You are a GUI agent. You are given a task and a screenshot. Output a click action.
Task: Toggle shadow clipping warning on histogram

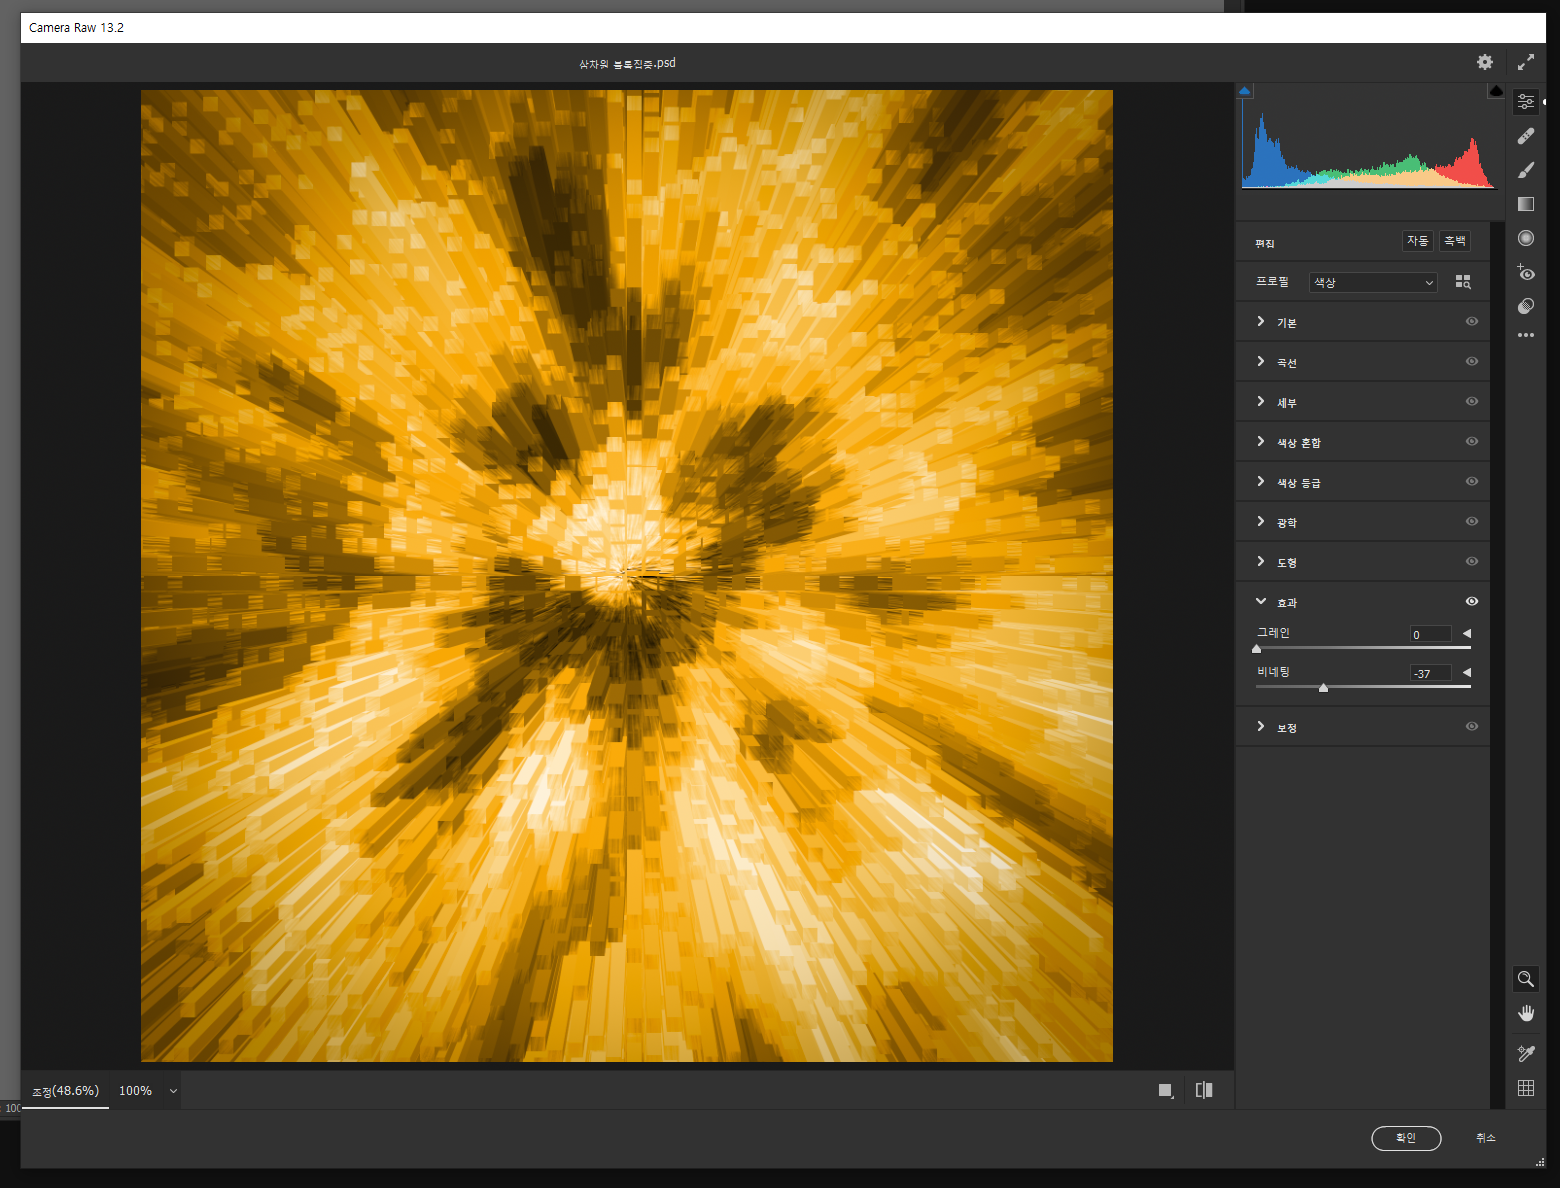1245,91
